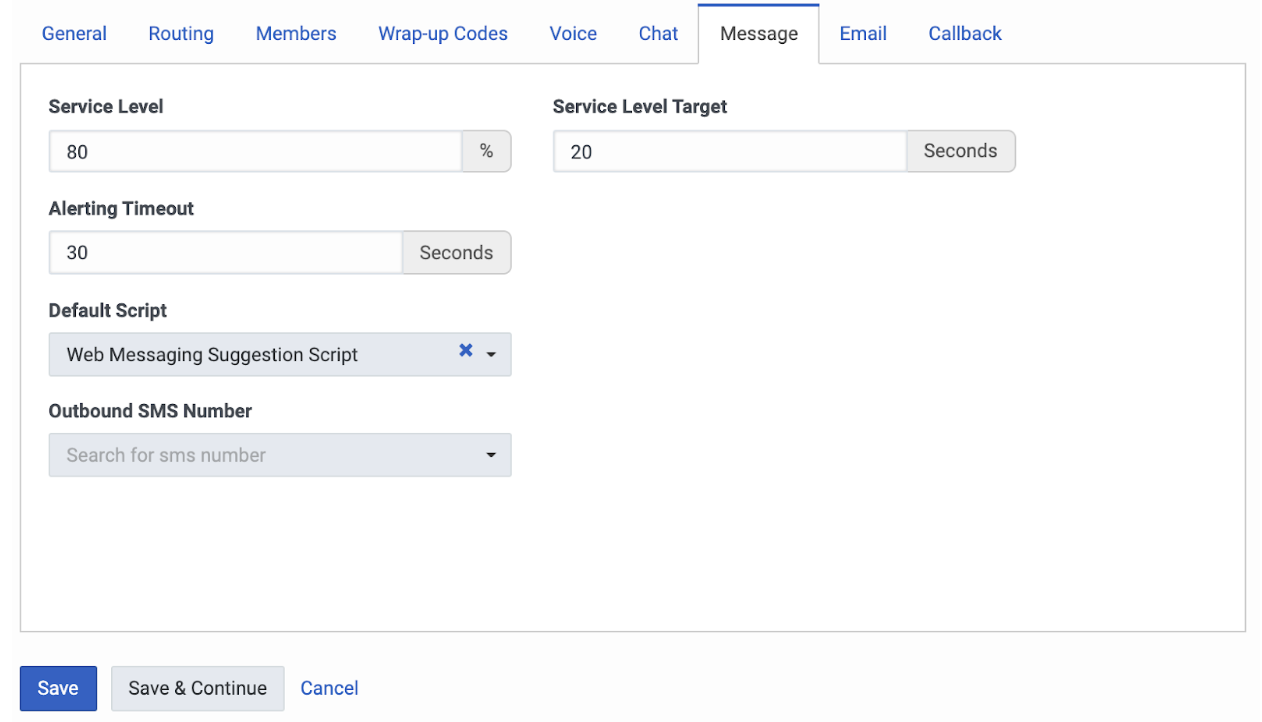Click the Outbound SMS Number heading
The image size is (1262, 722).
tap(150, 411)
